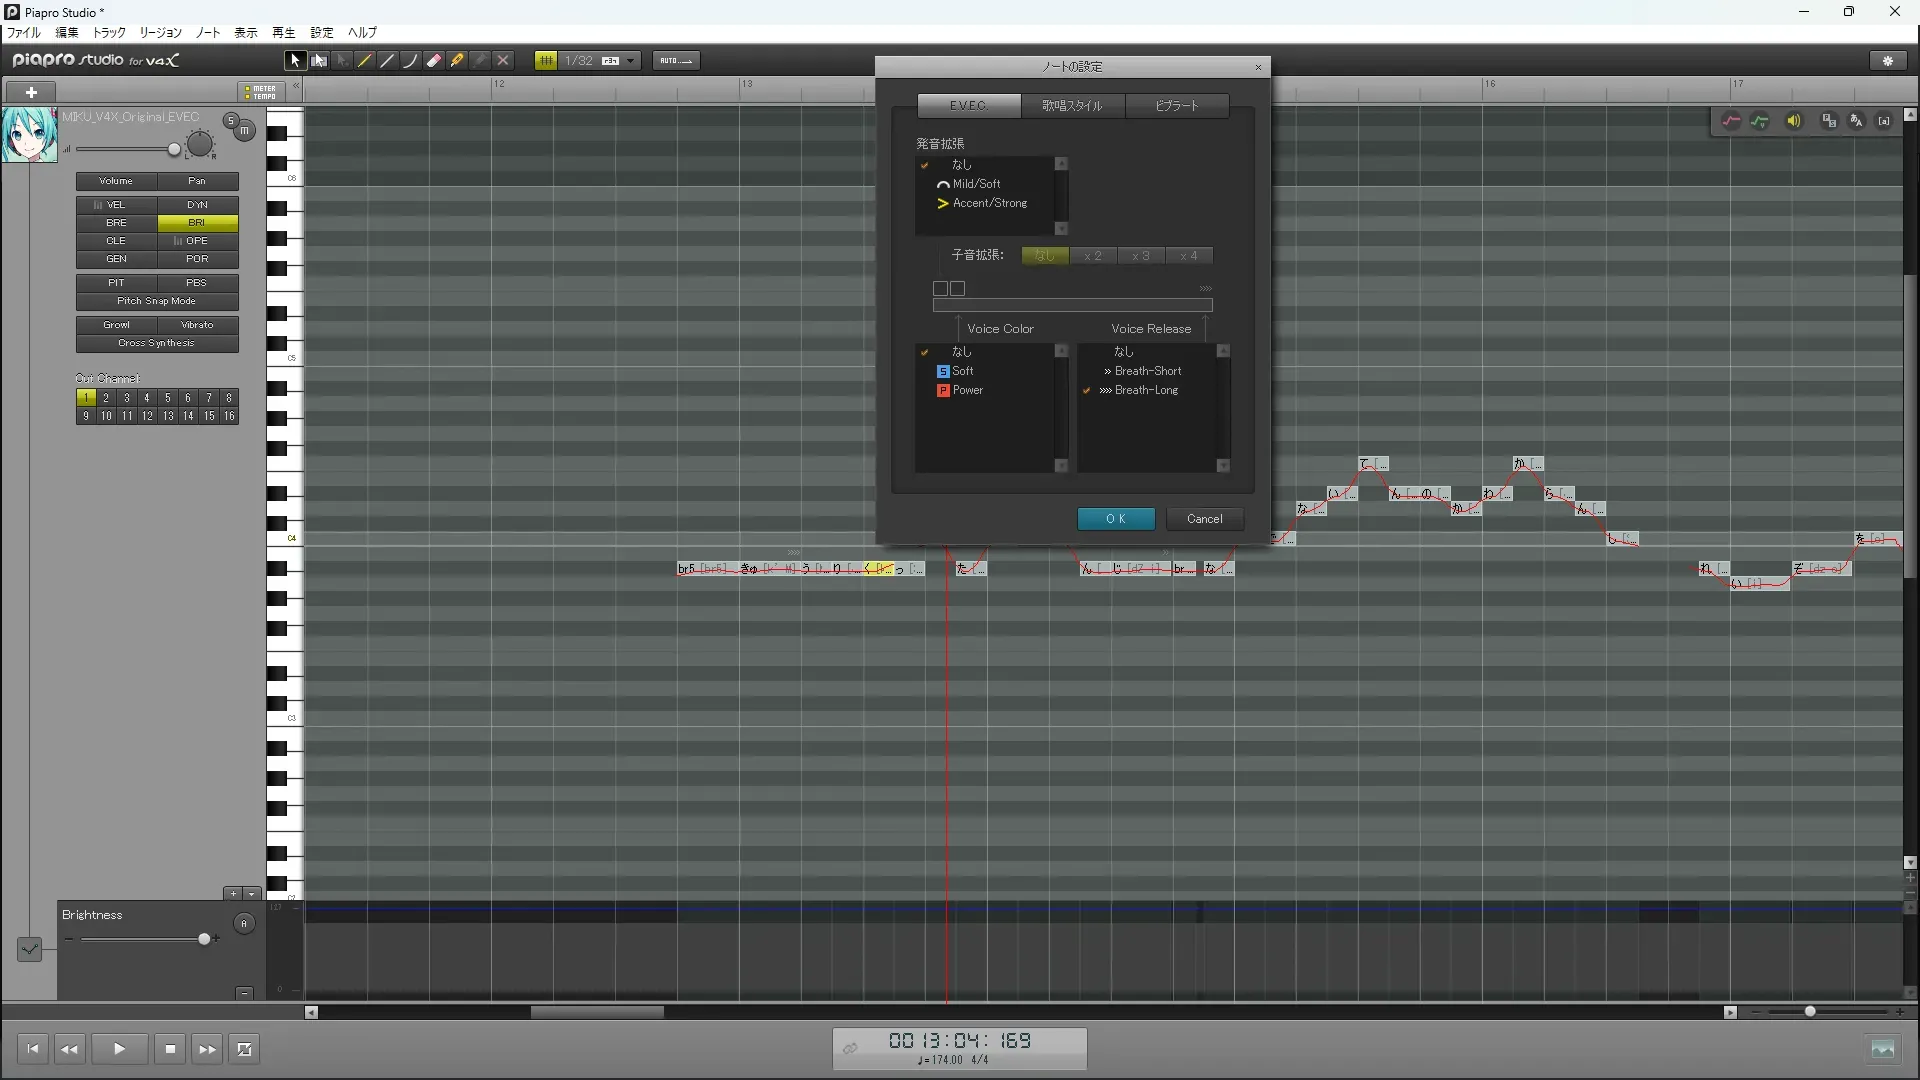This screenshot has height=1080, width=1920.
Task: Toggle the phoneme [a] display icon
Action: (x=1884, y=121)
